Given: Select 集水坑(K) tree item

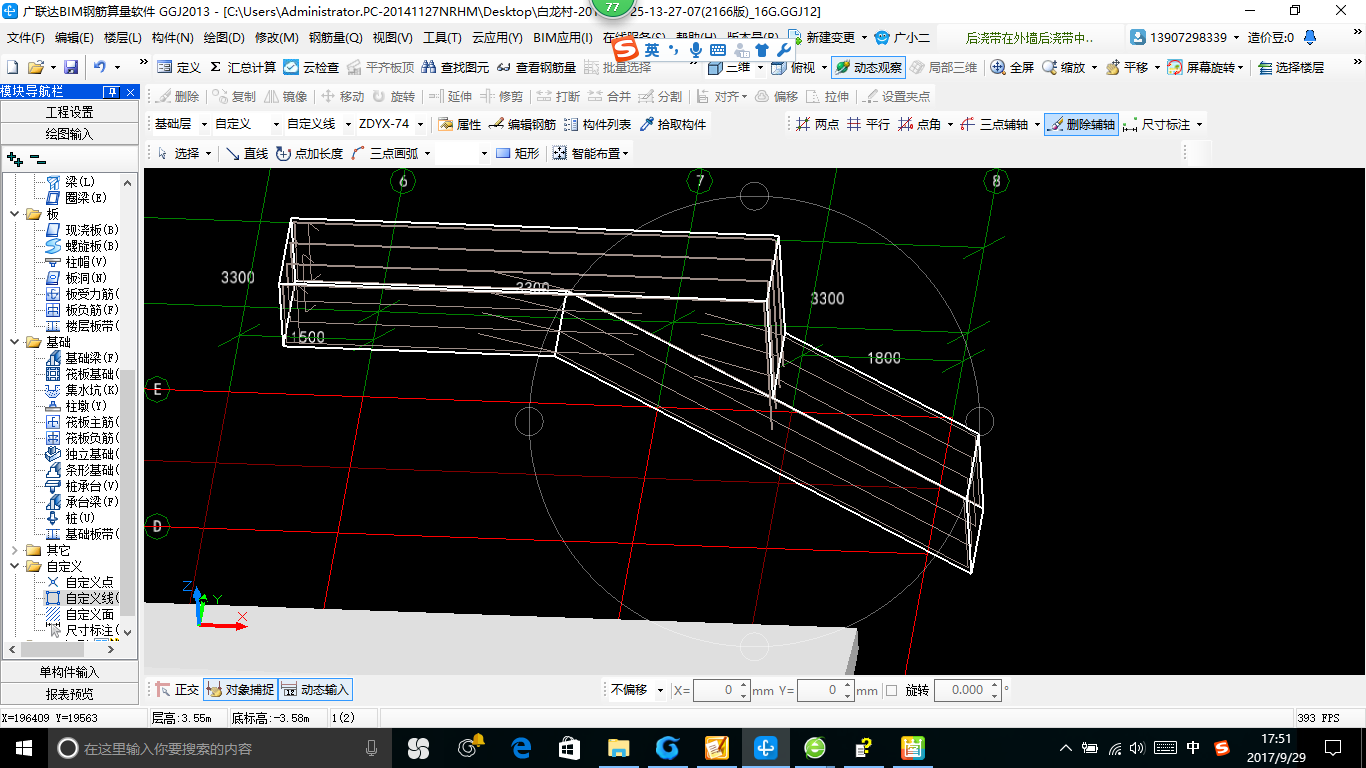Looking at the screenshot, I should [83, 390].
